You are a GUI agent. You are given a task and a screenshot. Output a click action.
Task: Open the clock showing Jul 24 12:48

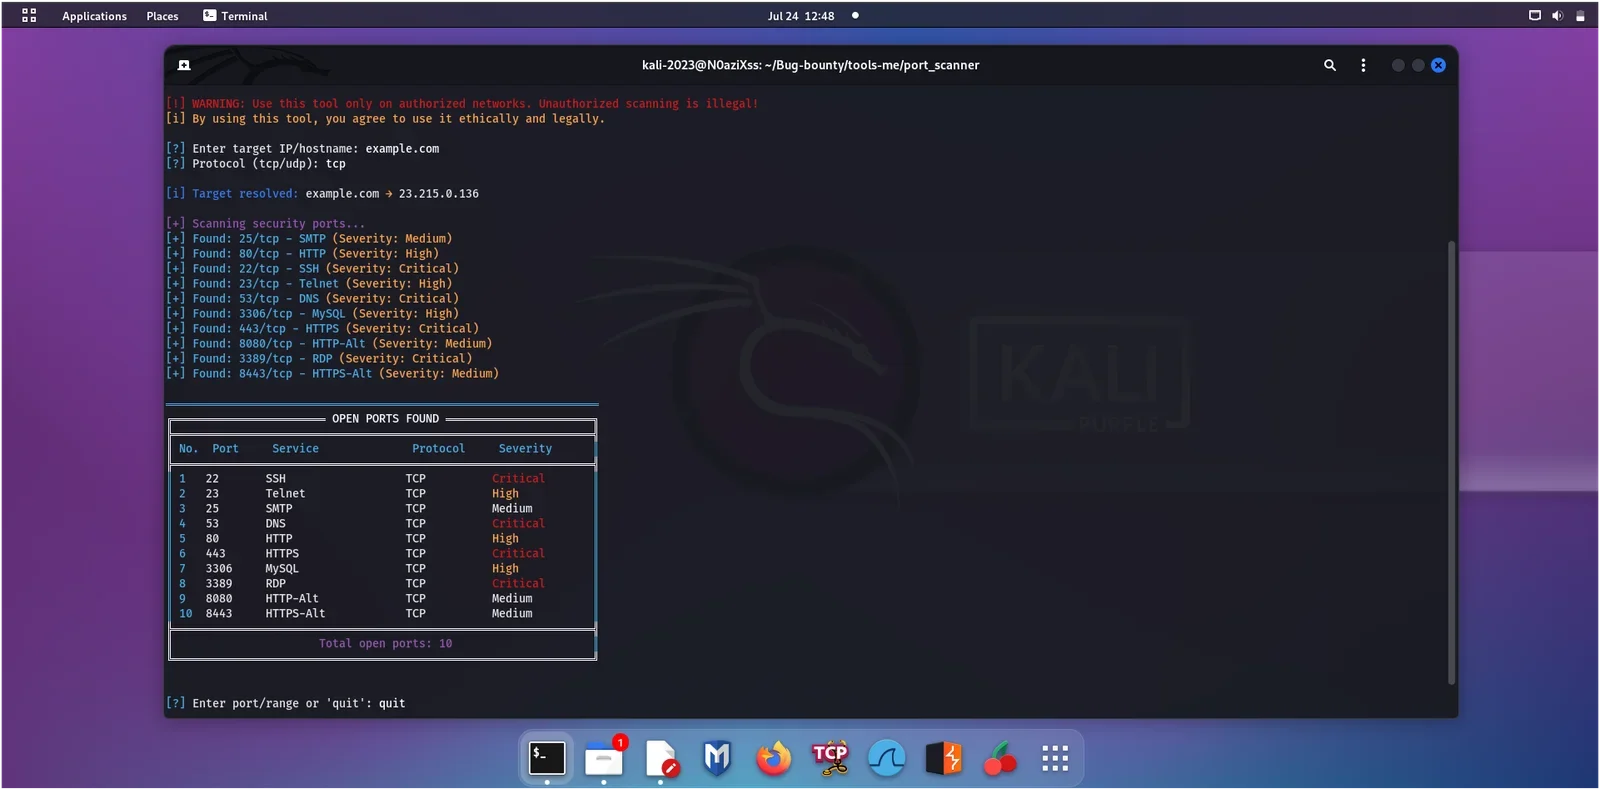point(801,16)
